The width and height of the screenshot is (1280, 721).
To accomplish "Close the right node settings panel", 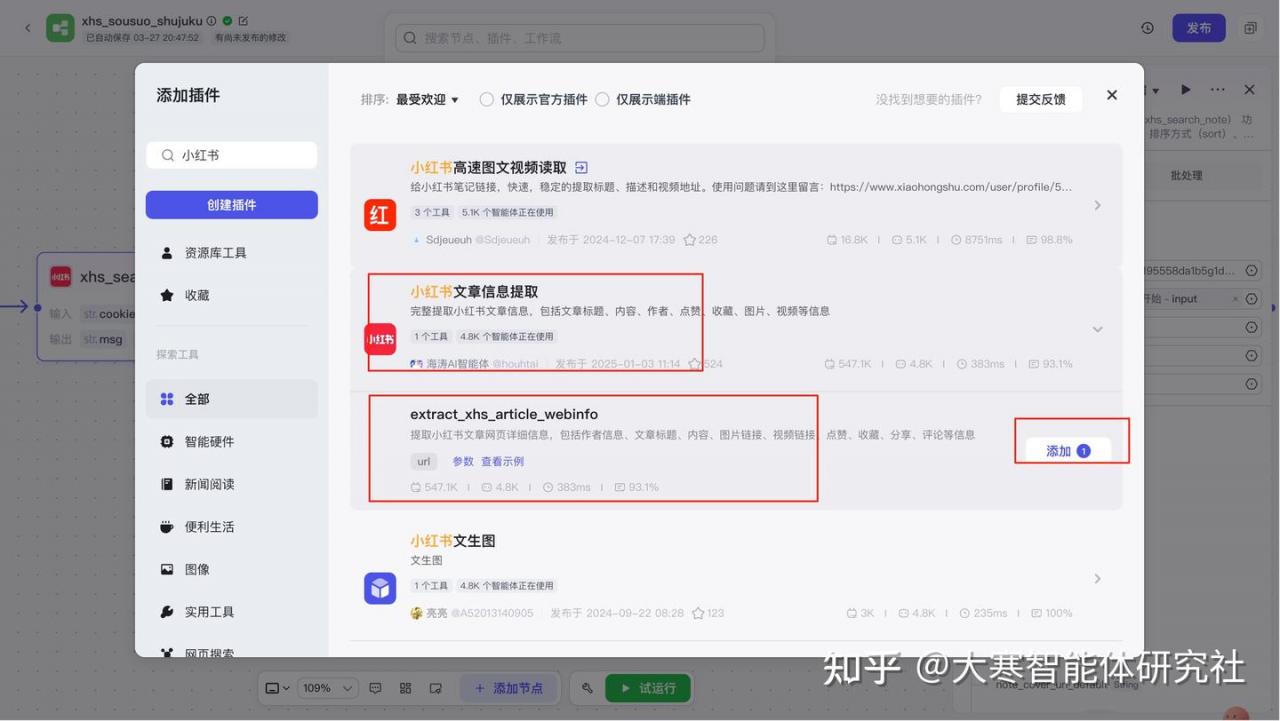I will click(1249, 90).
